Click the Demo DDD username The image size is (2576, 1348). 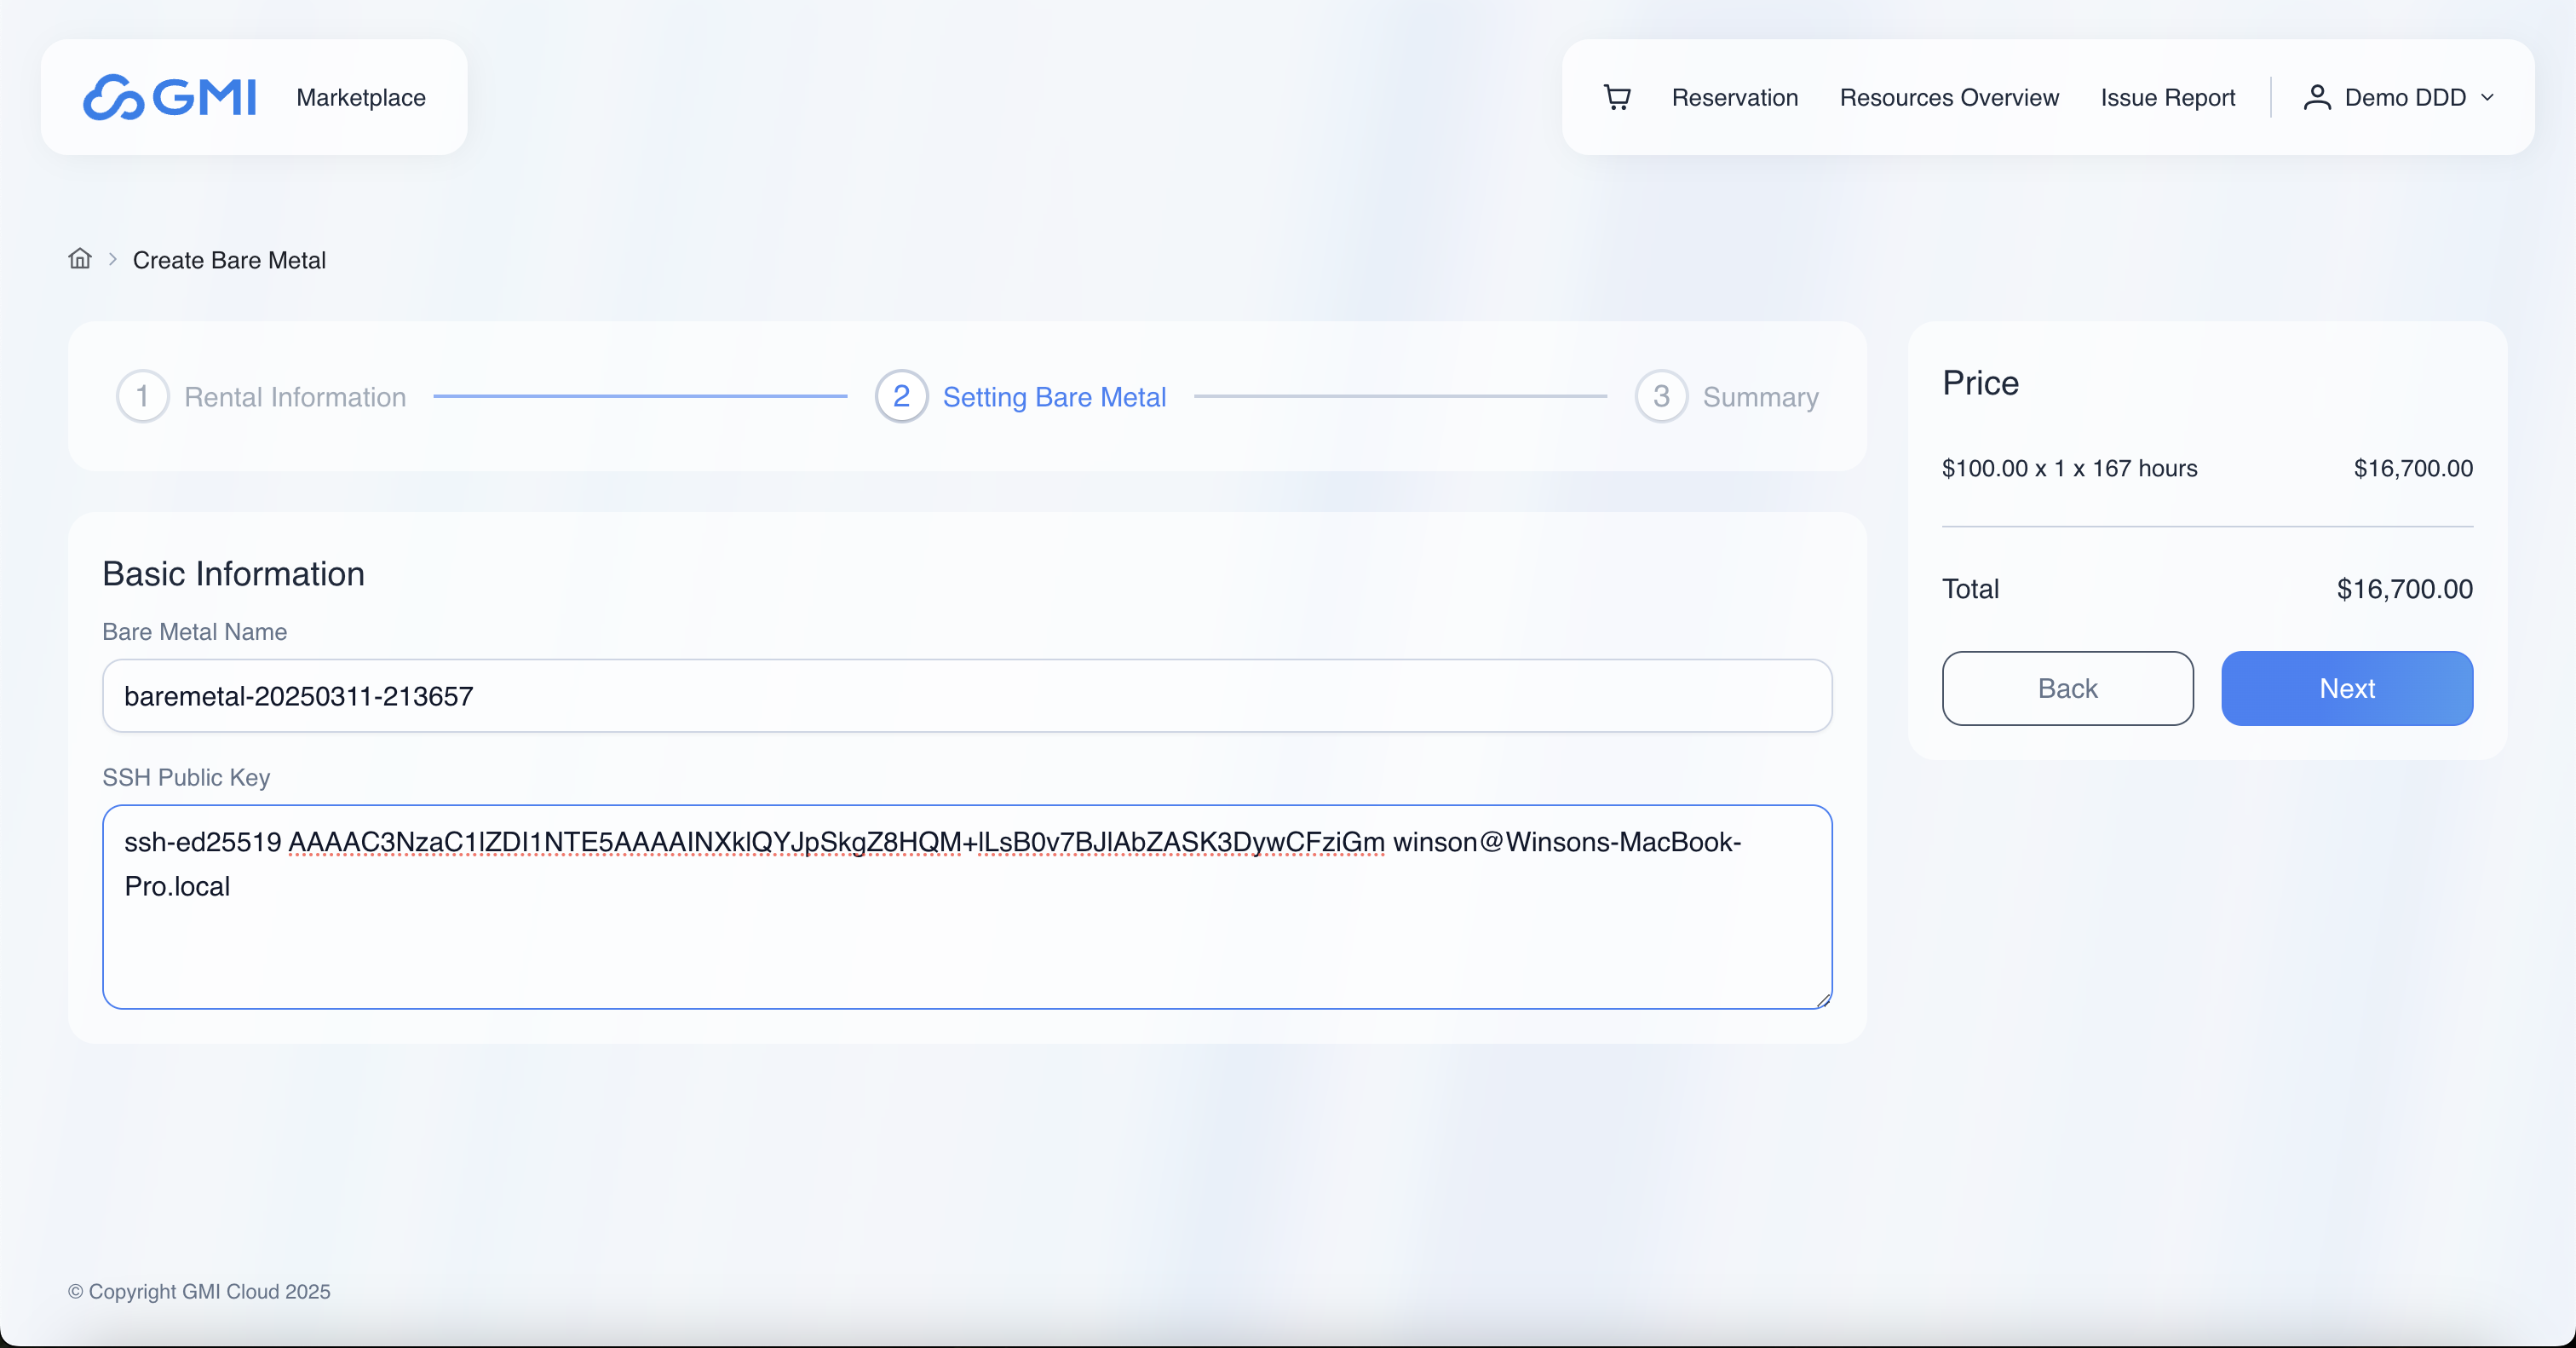[2405, 97]
